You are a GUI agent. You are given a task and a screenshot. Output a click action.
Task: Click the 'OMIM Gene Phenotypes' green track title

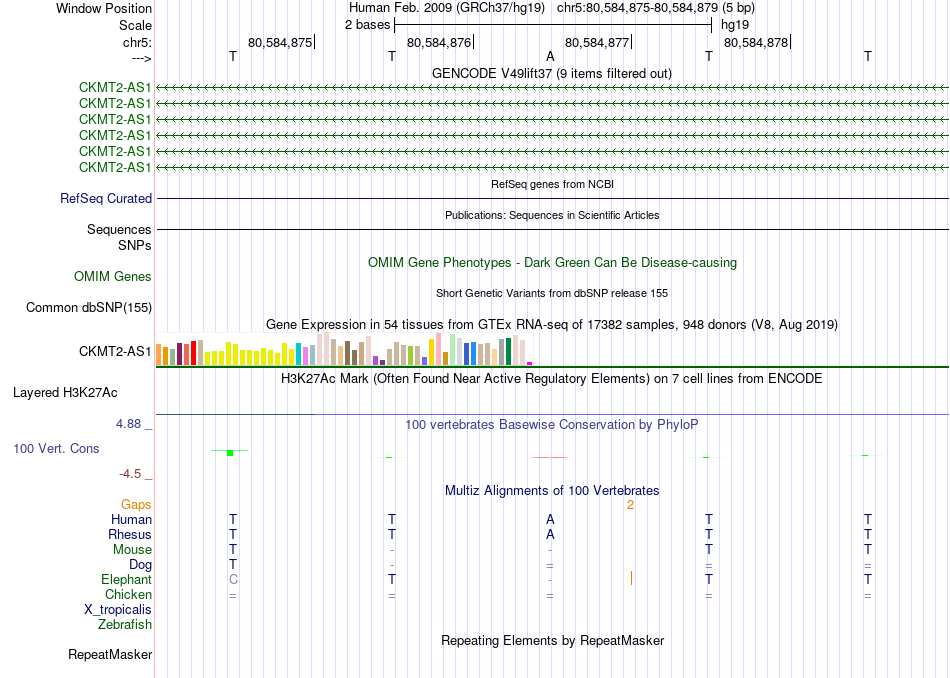(553, 262)
